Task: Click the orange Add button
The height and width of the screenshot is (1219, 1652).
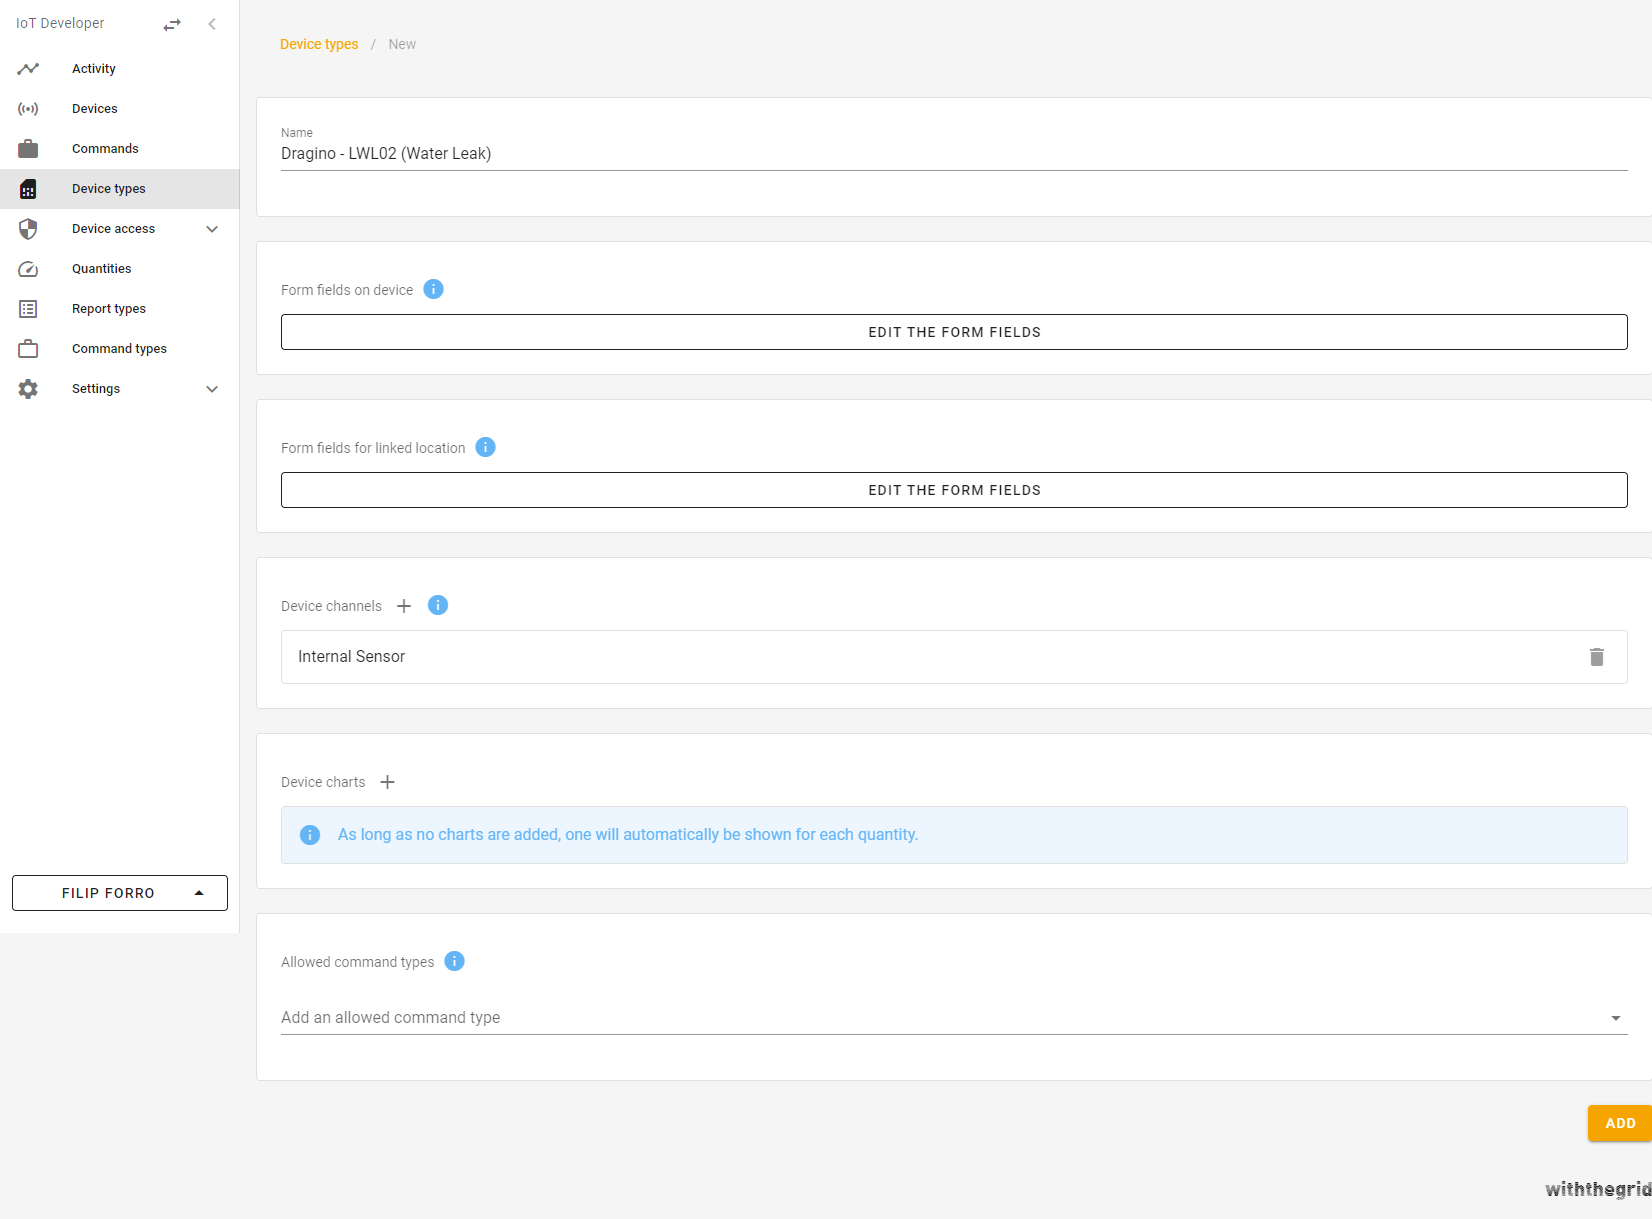Action: point(1619,1123)
